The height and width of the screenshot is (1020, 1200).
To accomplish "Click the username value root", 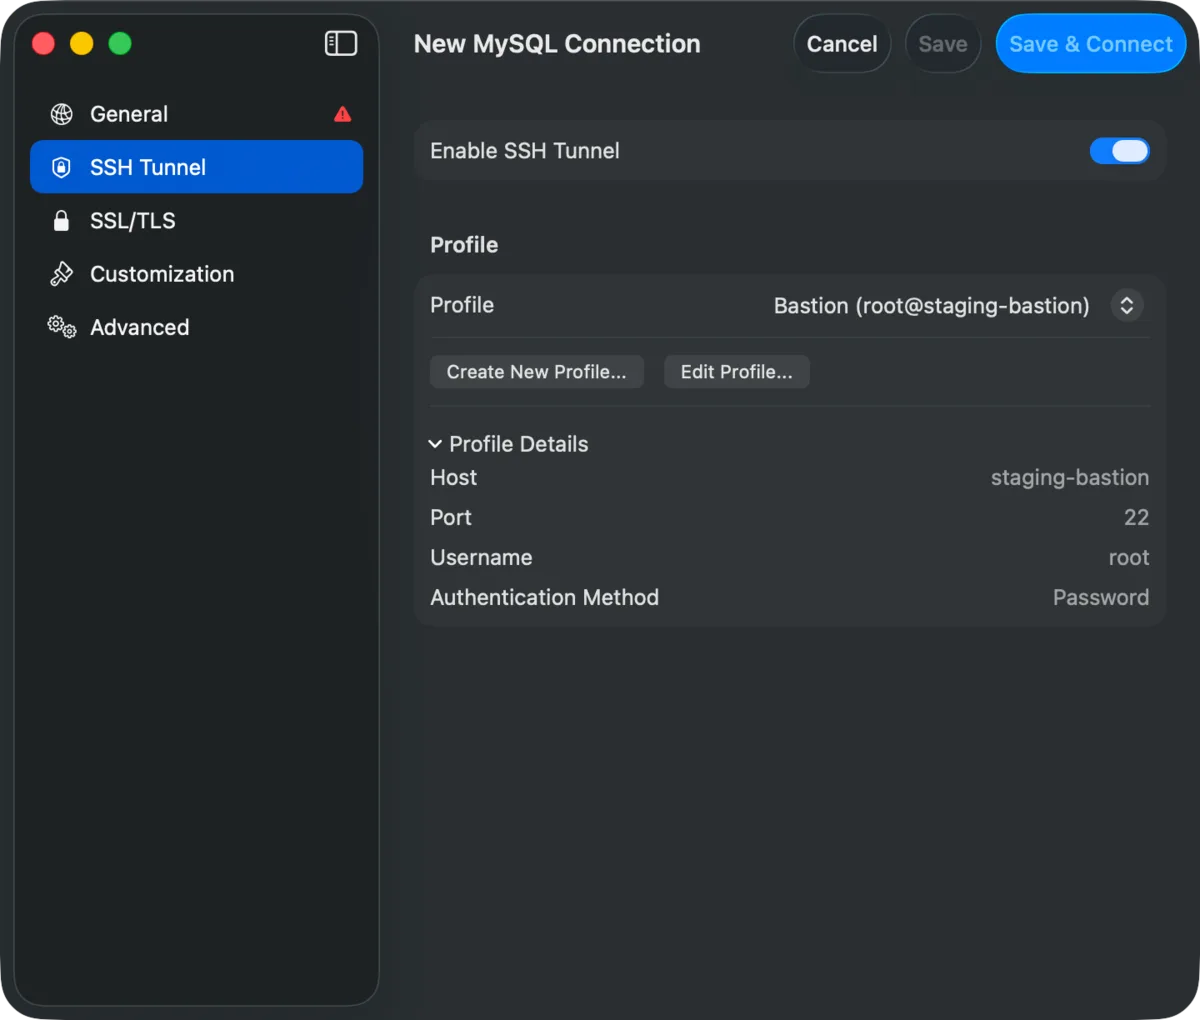I will (1129, 558).
